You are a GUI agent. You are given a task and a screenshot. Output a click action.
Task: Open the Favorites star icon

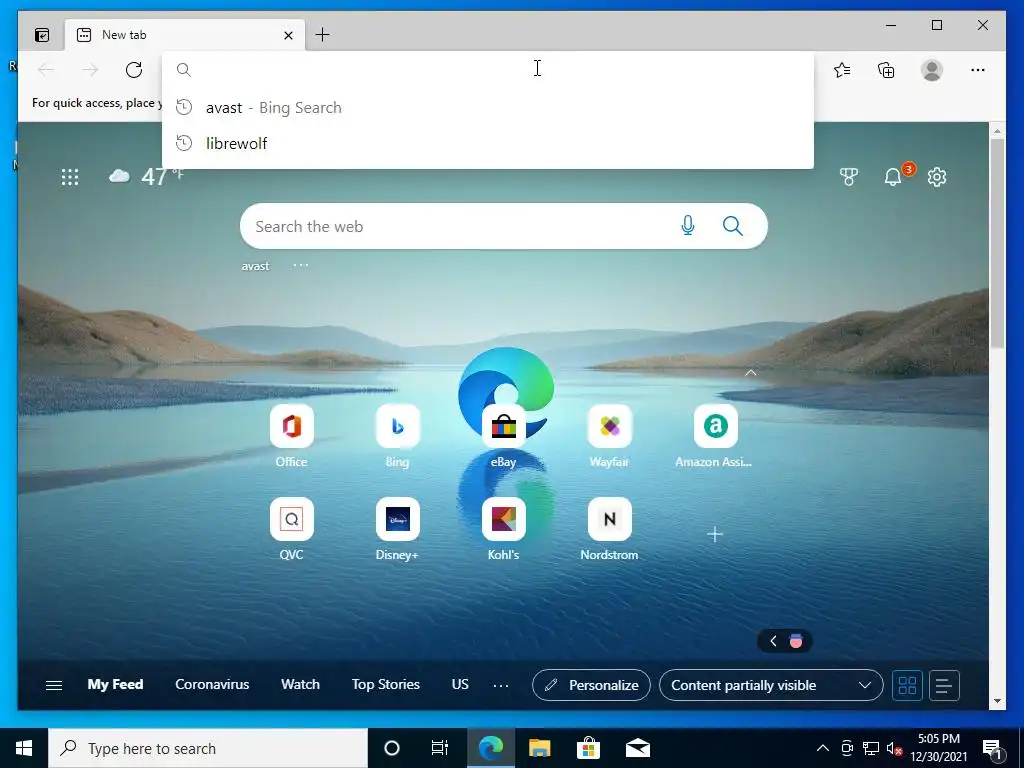[x=842, y=70]
